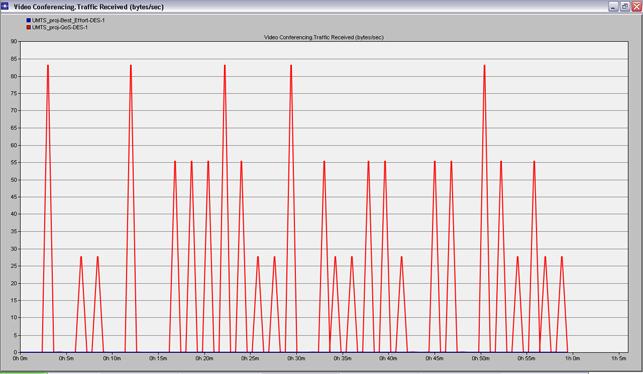Minimize the Video Conferencing graph window
This screenshot has width=643, height=374.
[x=613, y=7]
